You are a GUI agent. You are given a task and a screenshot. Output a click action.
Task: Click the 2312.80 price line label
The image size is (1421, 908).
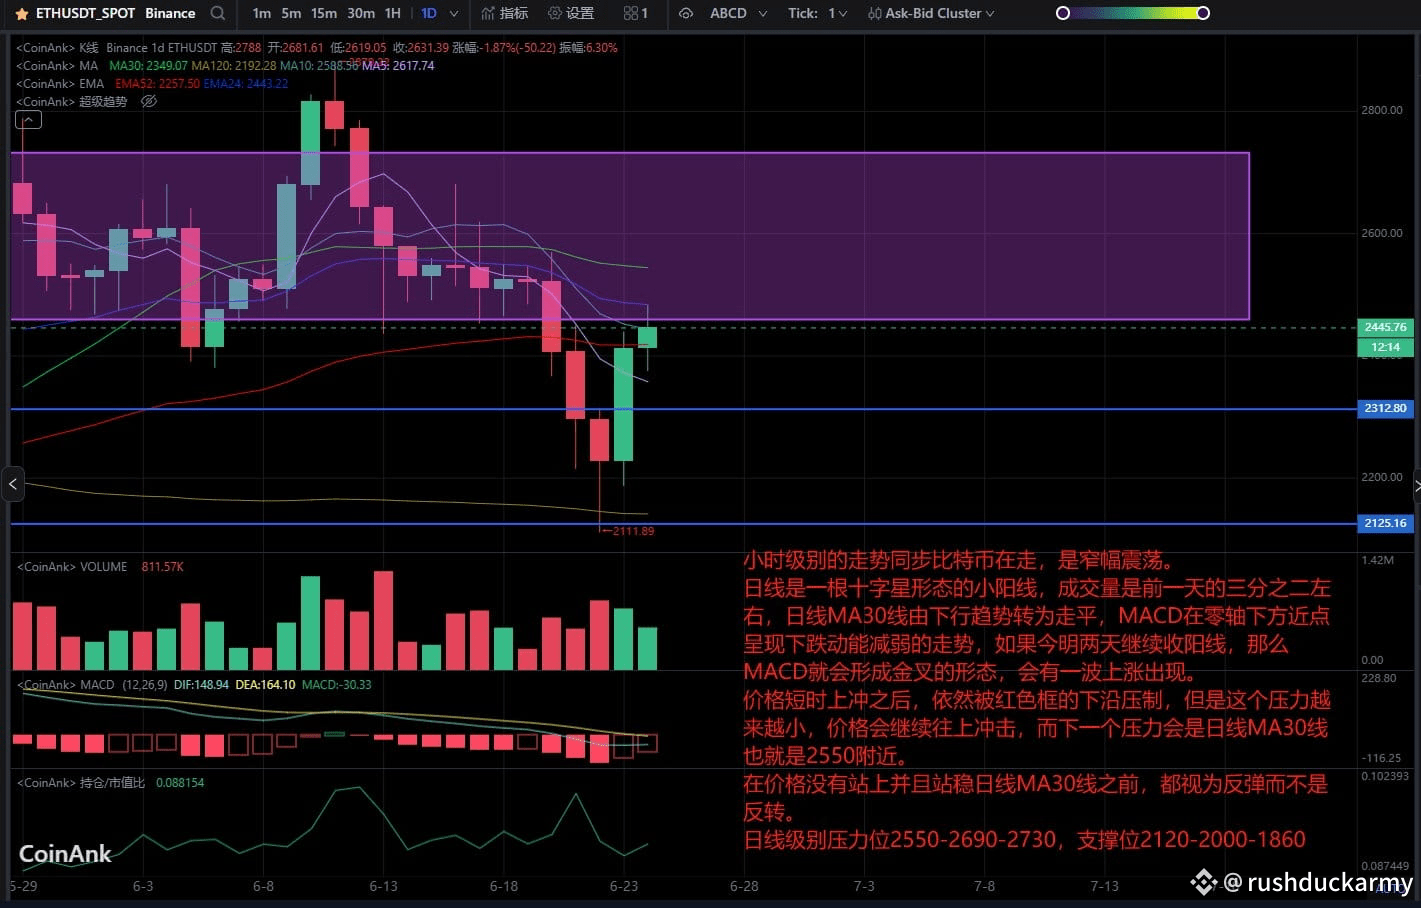point(1385,408)
